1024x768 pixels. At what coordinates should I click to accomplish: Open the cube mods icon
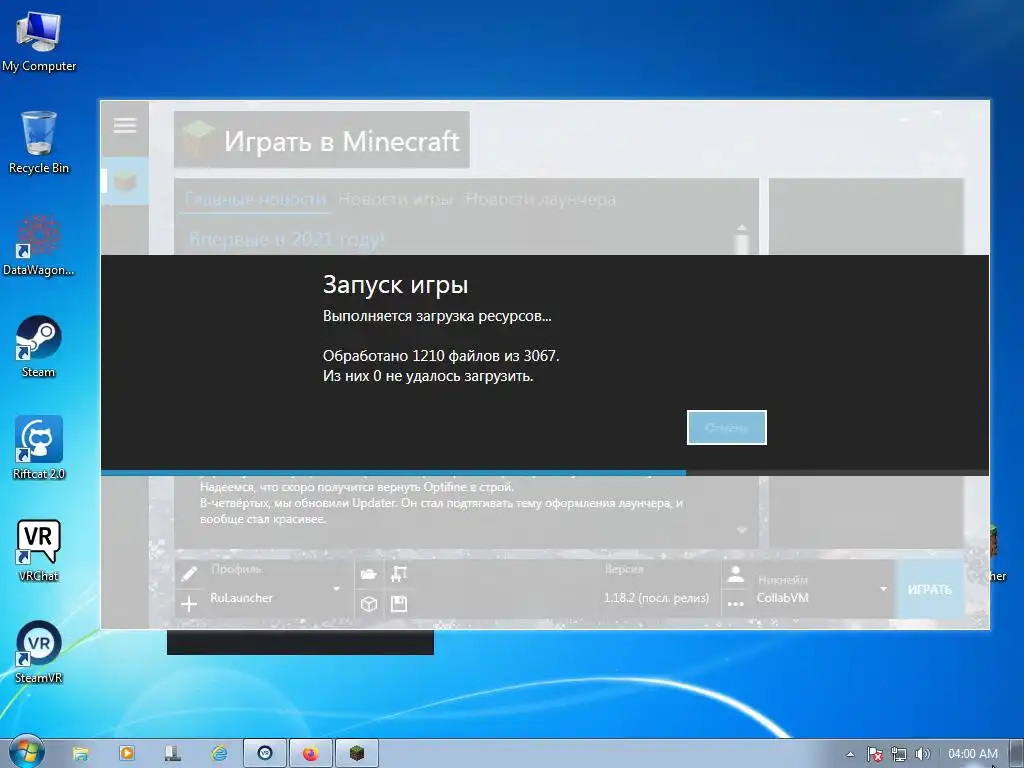pos(369,603)
